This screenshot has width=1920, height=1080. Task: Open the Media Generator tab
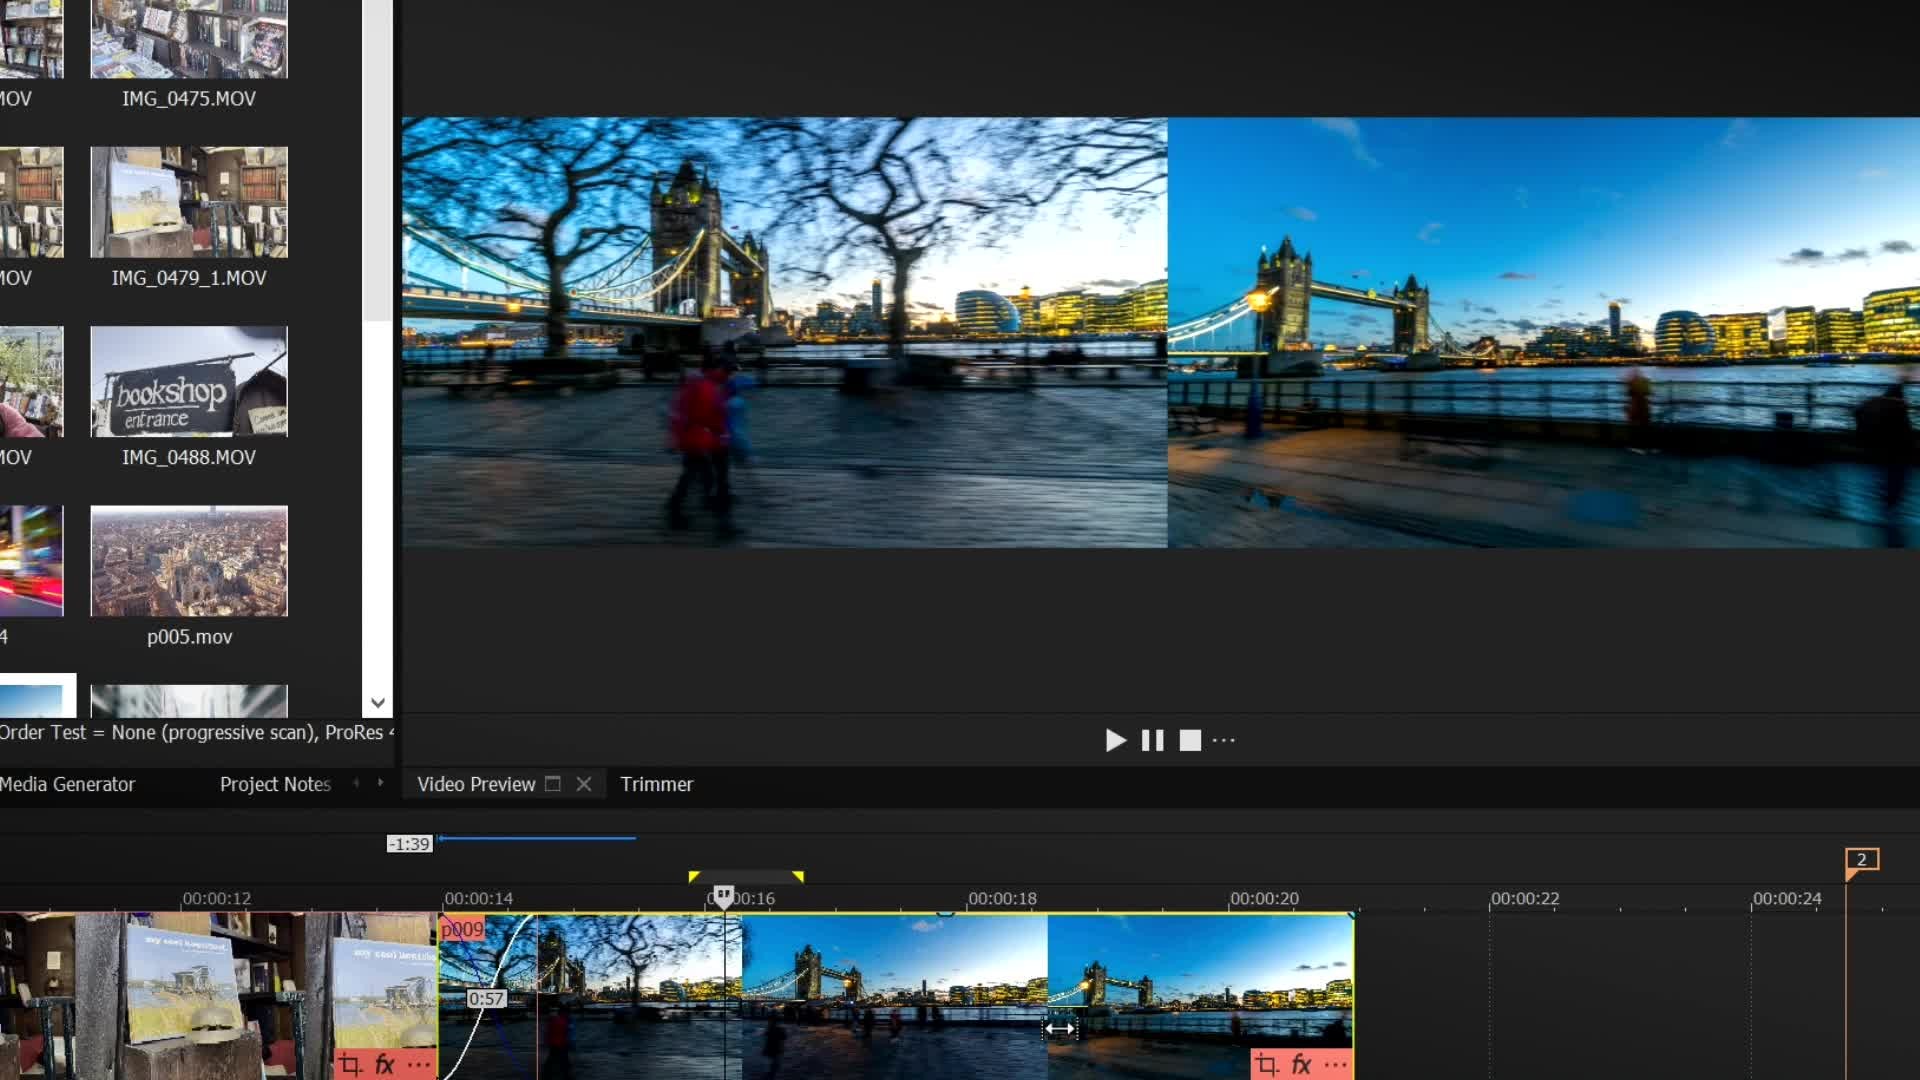pyautogui.click(x=67, y=784)
